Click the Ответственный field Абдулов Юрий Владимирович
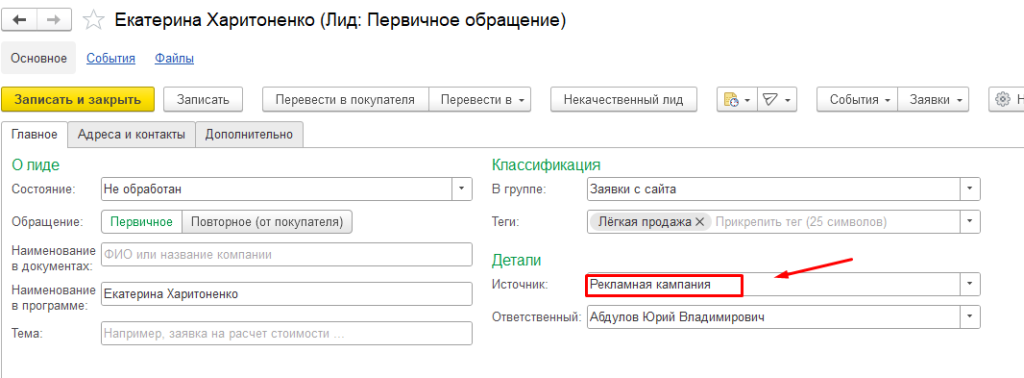Viewport: 1024px width, 378px height. 774,317
